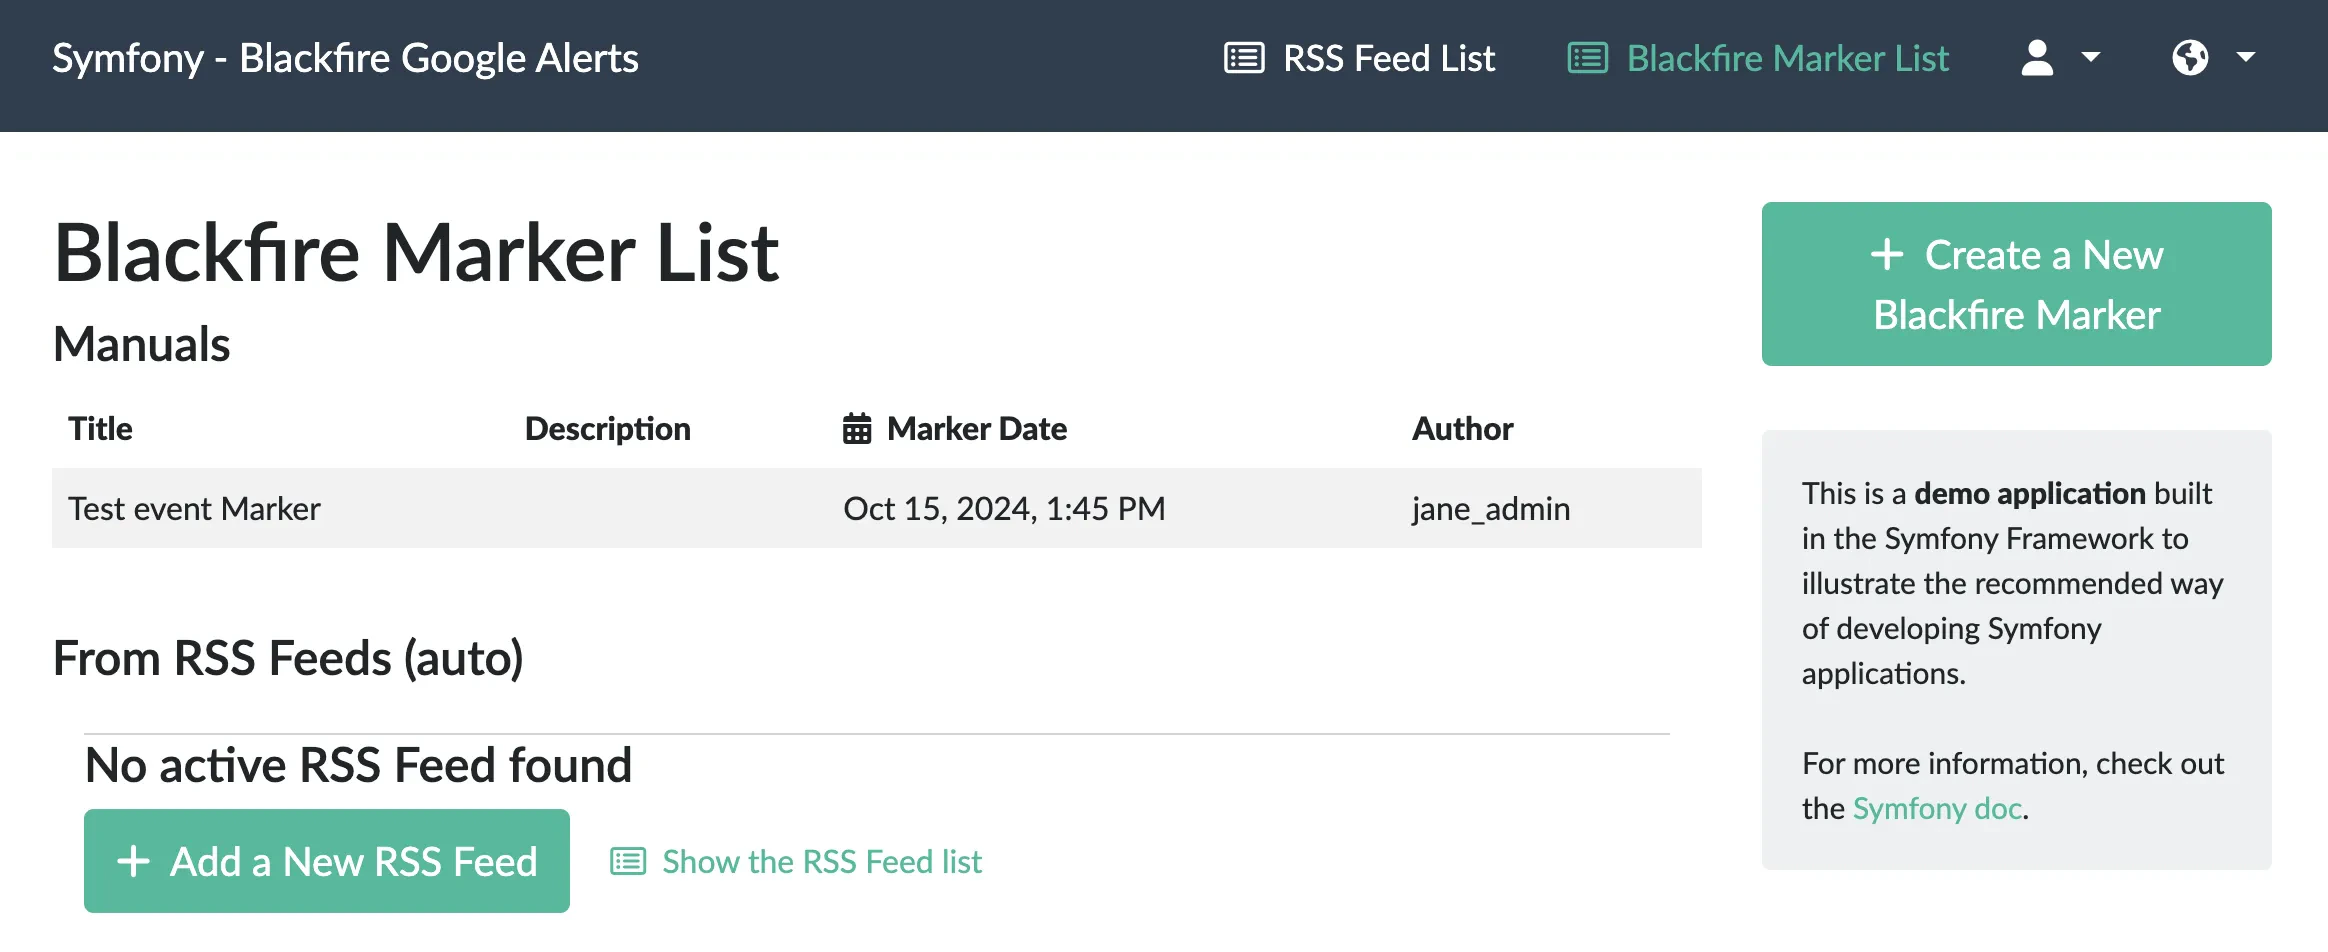Click the Marker Date column header
Screen dimensions: 2328x952
pyautogui.click(x=976, y=429)
